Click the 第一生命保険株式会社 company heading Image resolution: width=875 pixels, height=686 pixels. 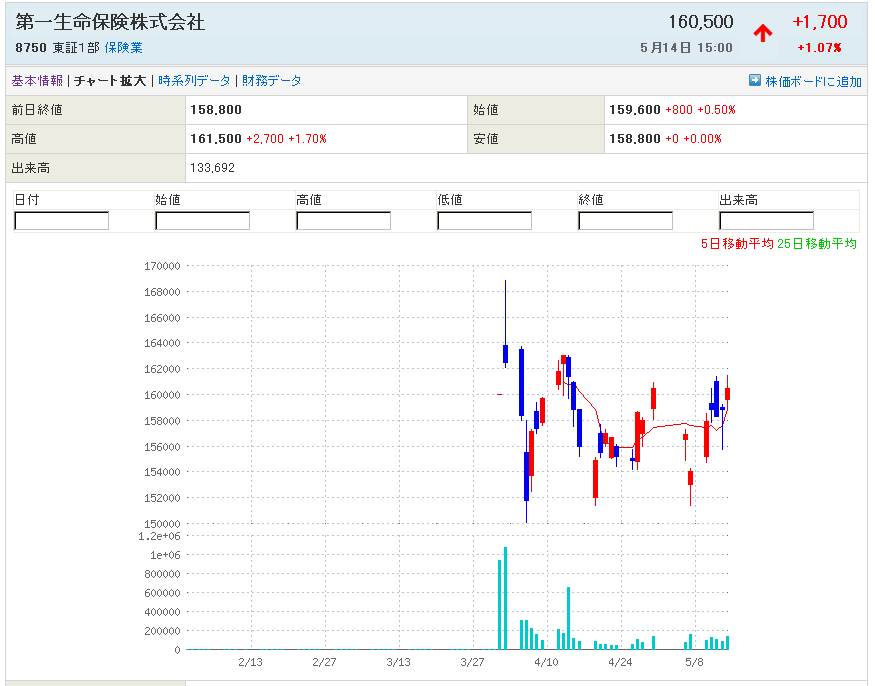110,22
